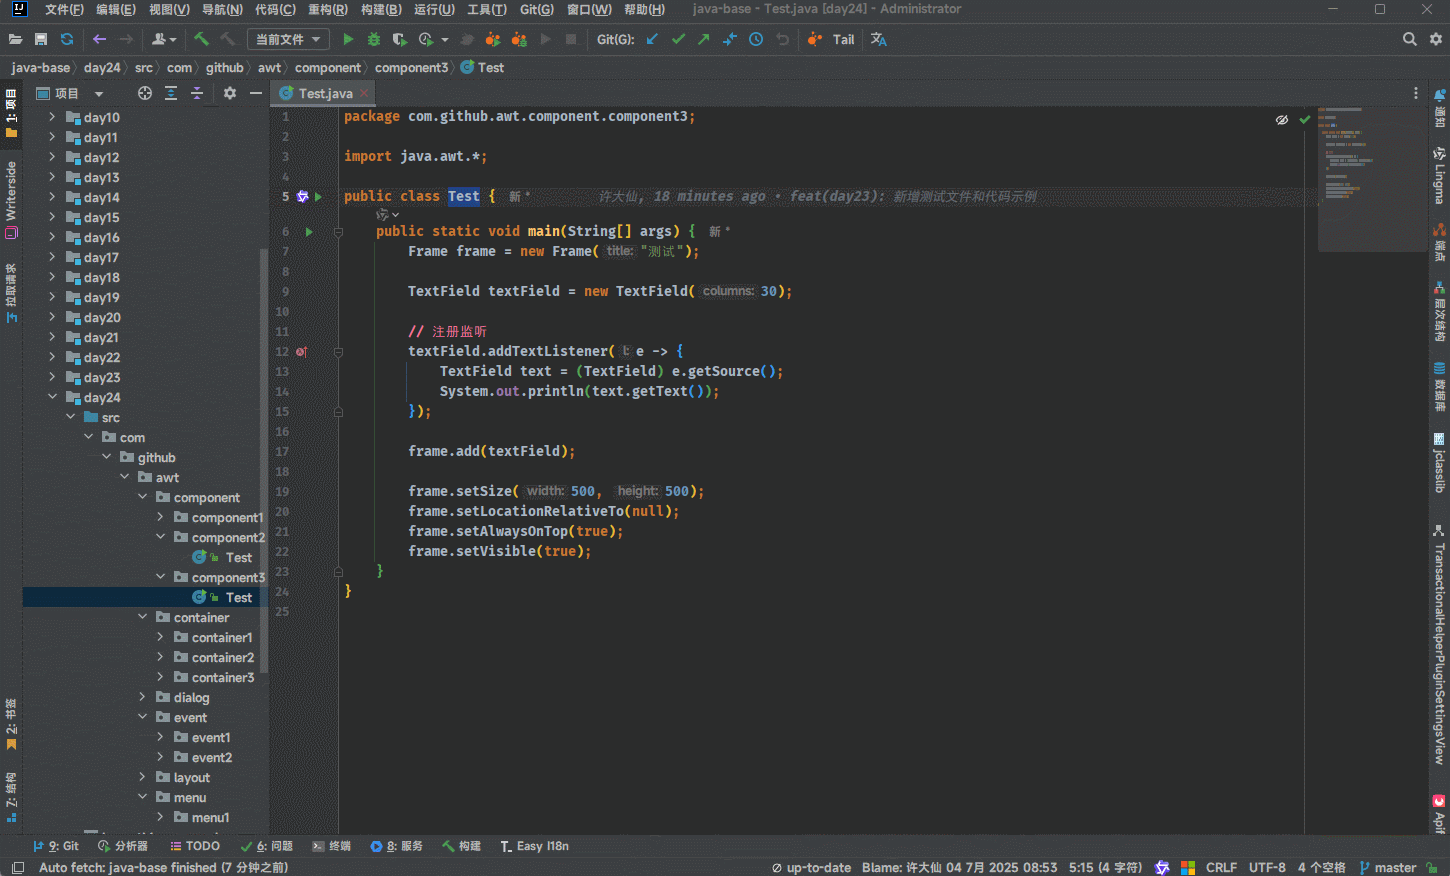
Task: Click the Git commit checkmark icon
Action: tap(678, 39)
